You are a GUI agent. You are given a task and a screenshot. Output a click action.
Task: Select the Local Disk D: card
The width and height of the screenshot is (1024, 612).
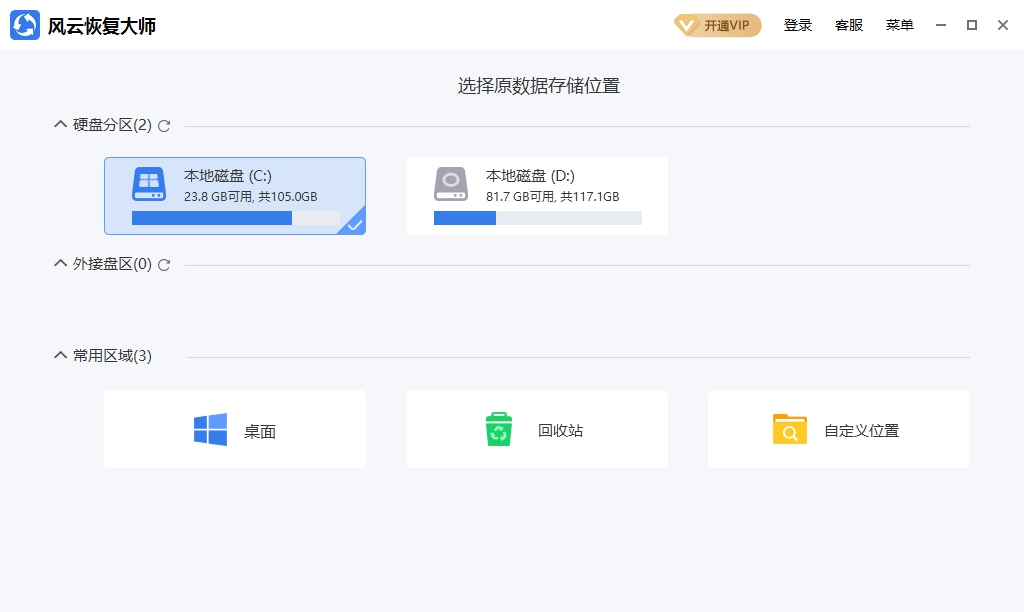537,195
